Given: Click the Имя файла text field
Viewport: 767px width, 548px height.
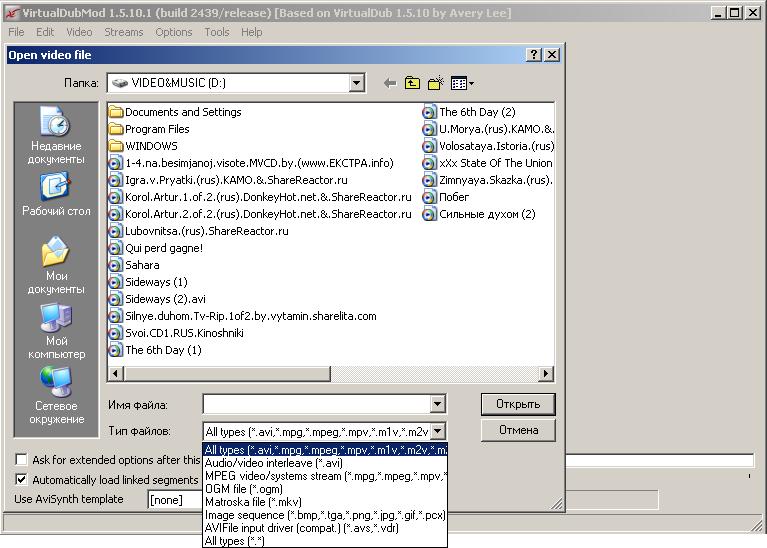Looking at the screenshot, I should (316, 404).
